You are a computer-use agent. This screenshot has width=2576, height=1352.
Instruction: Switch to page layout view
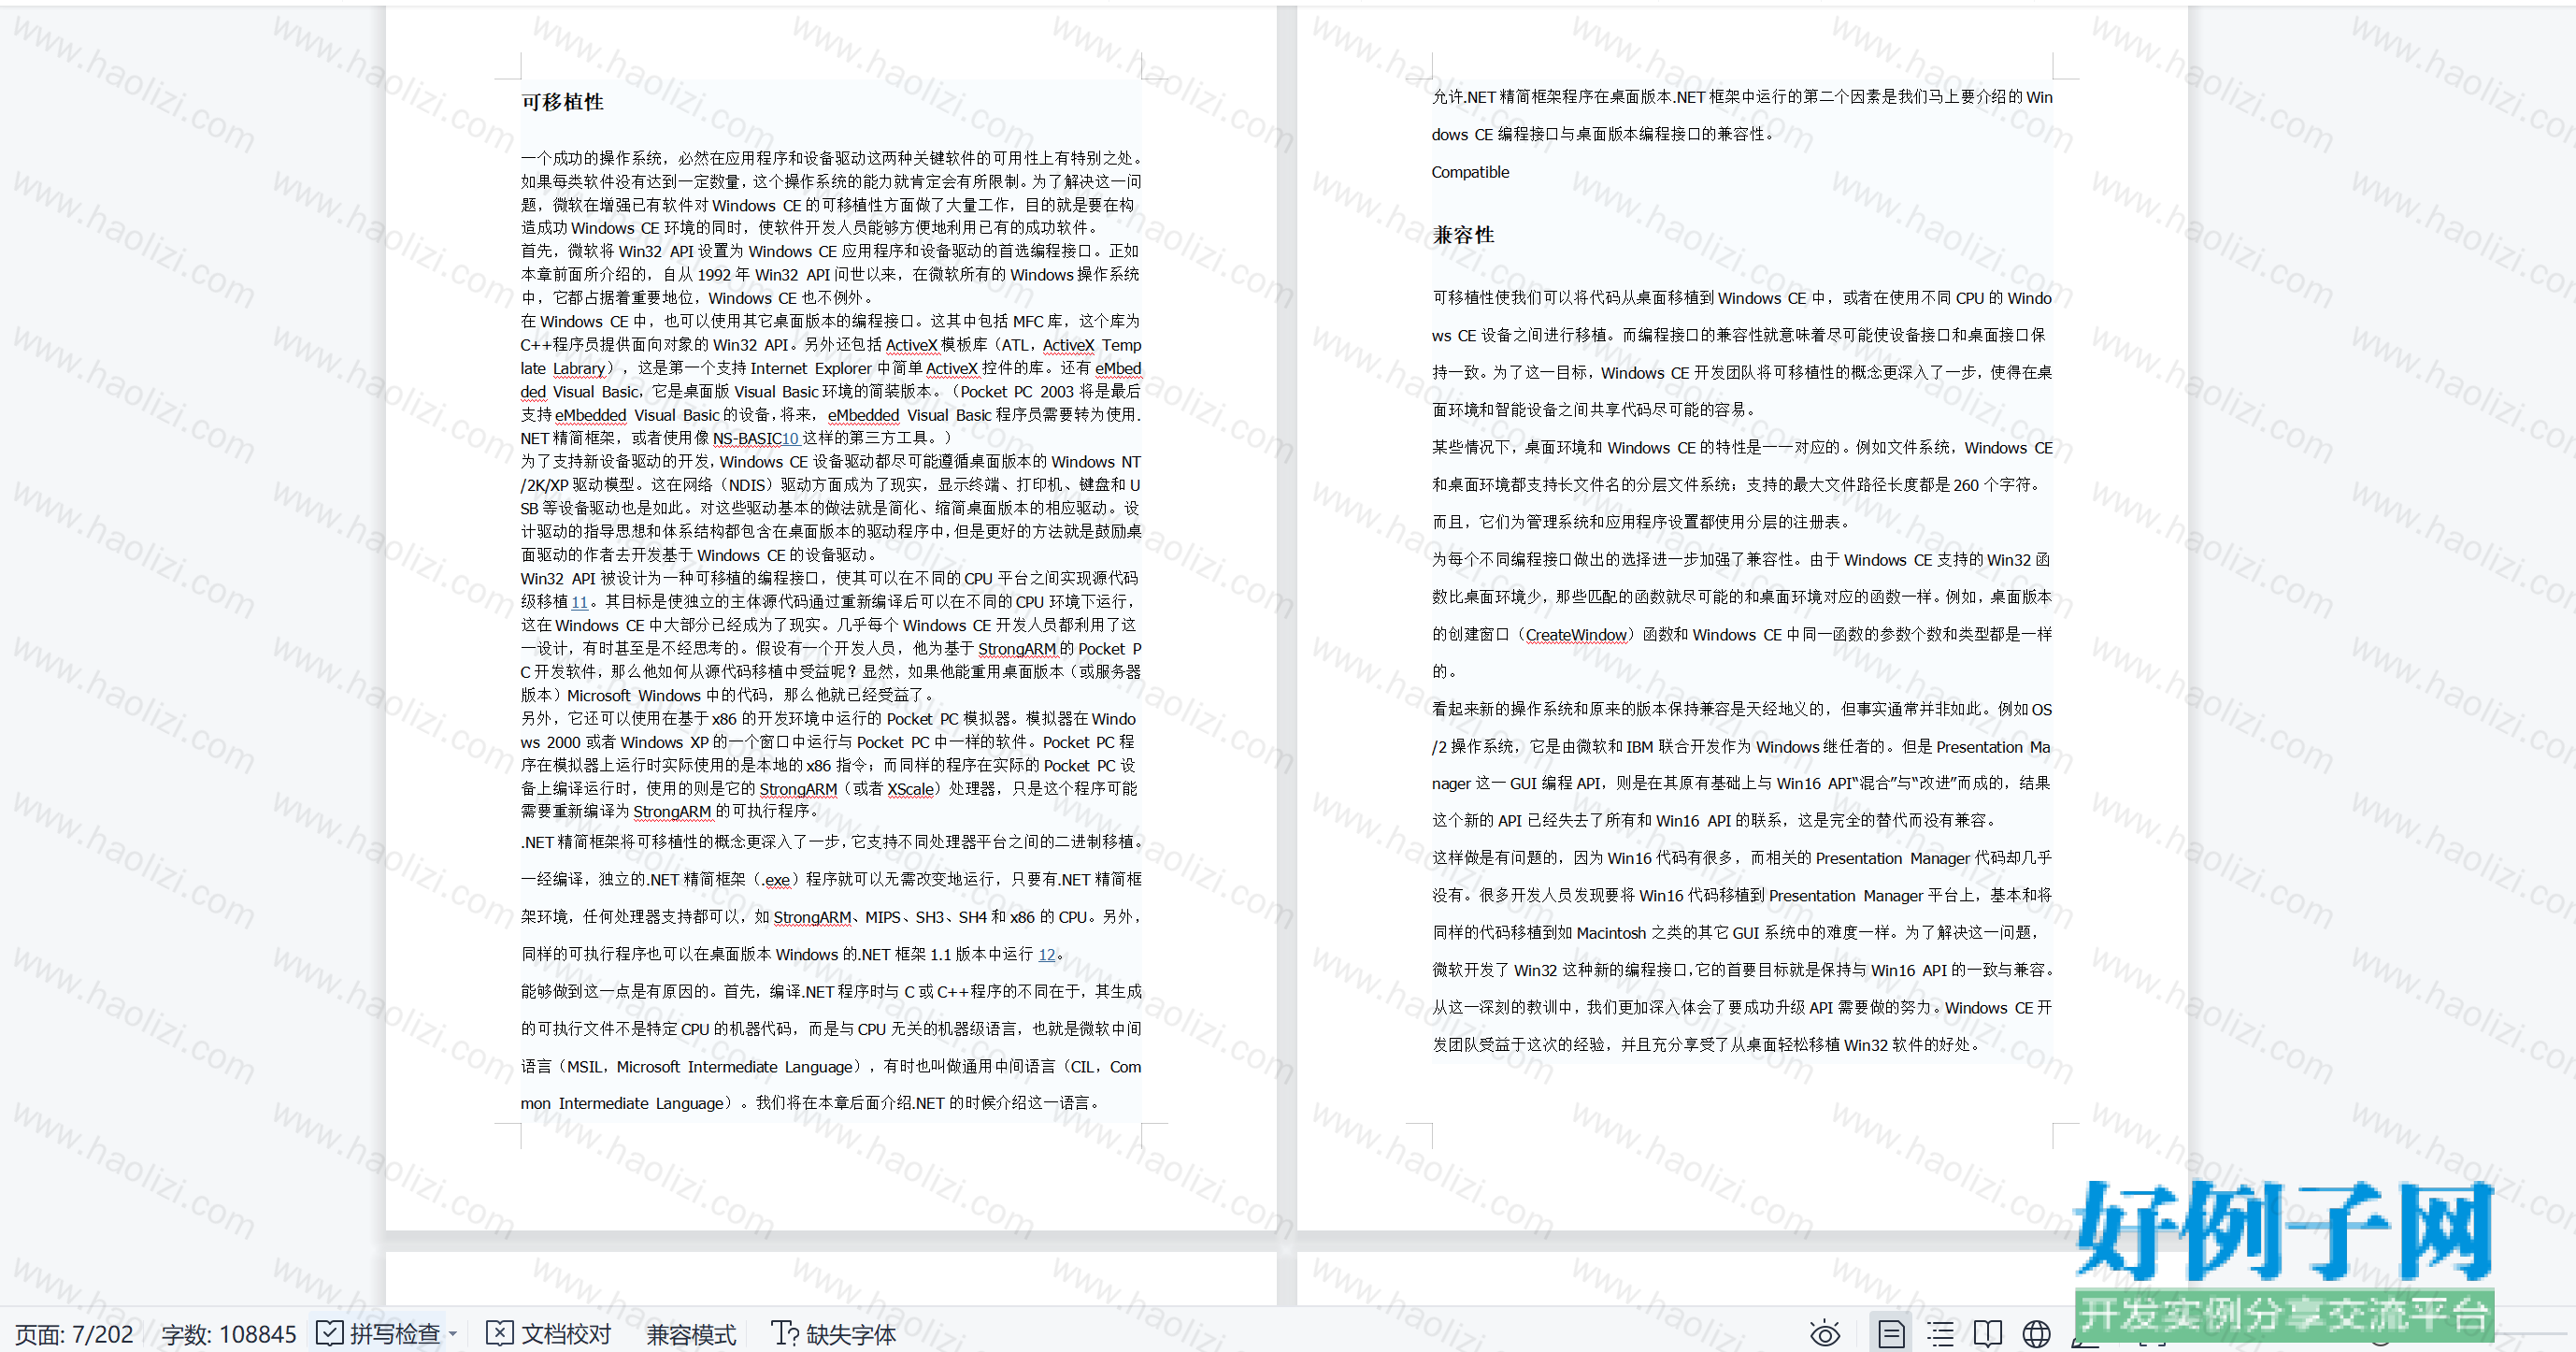1891,1333
